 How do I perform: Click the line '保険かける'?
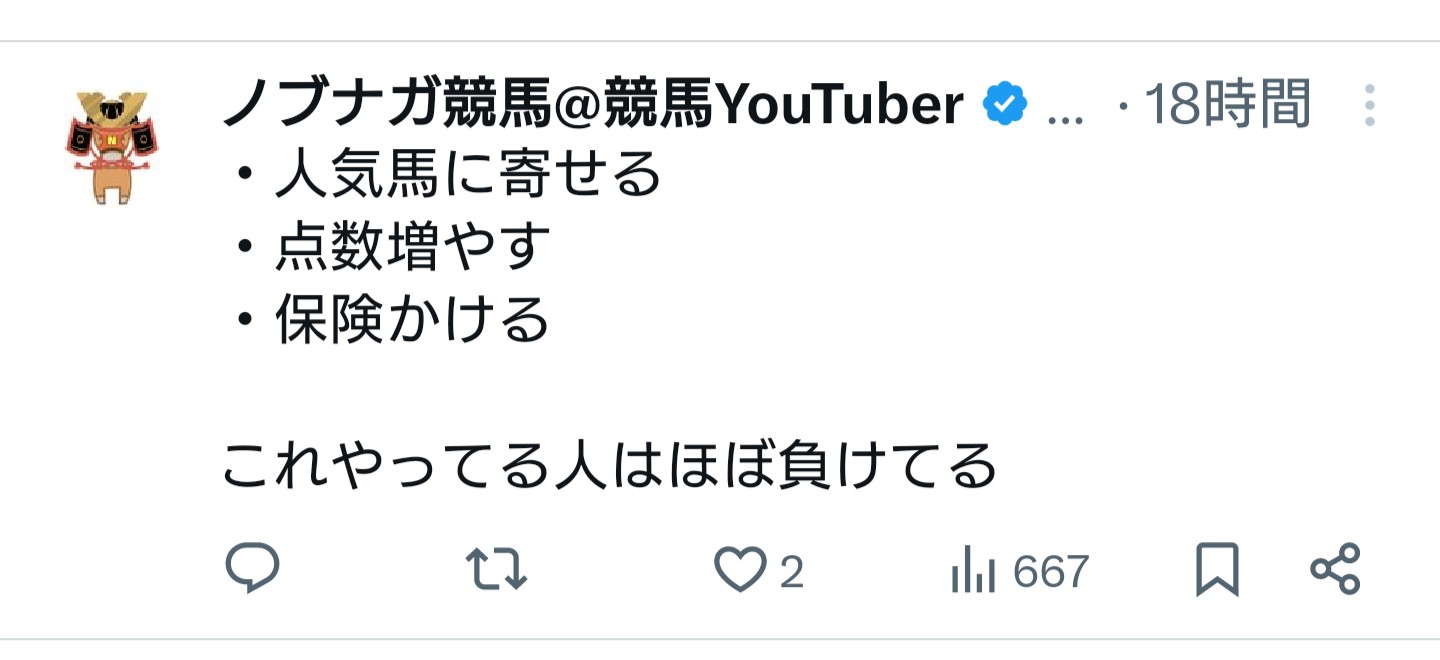[412, 320]
